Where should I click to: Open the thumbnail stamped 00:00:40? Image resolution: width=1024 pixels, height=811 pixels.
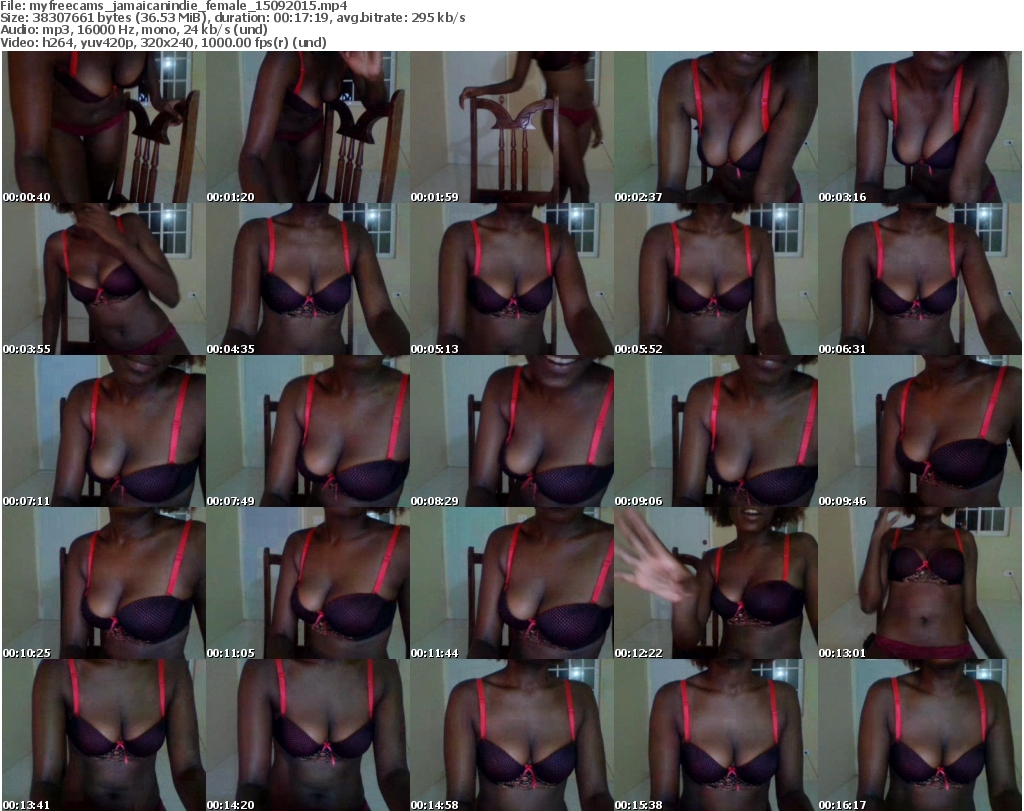[x=104, y=127]
